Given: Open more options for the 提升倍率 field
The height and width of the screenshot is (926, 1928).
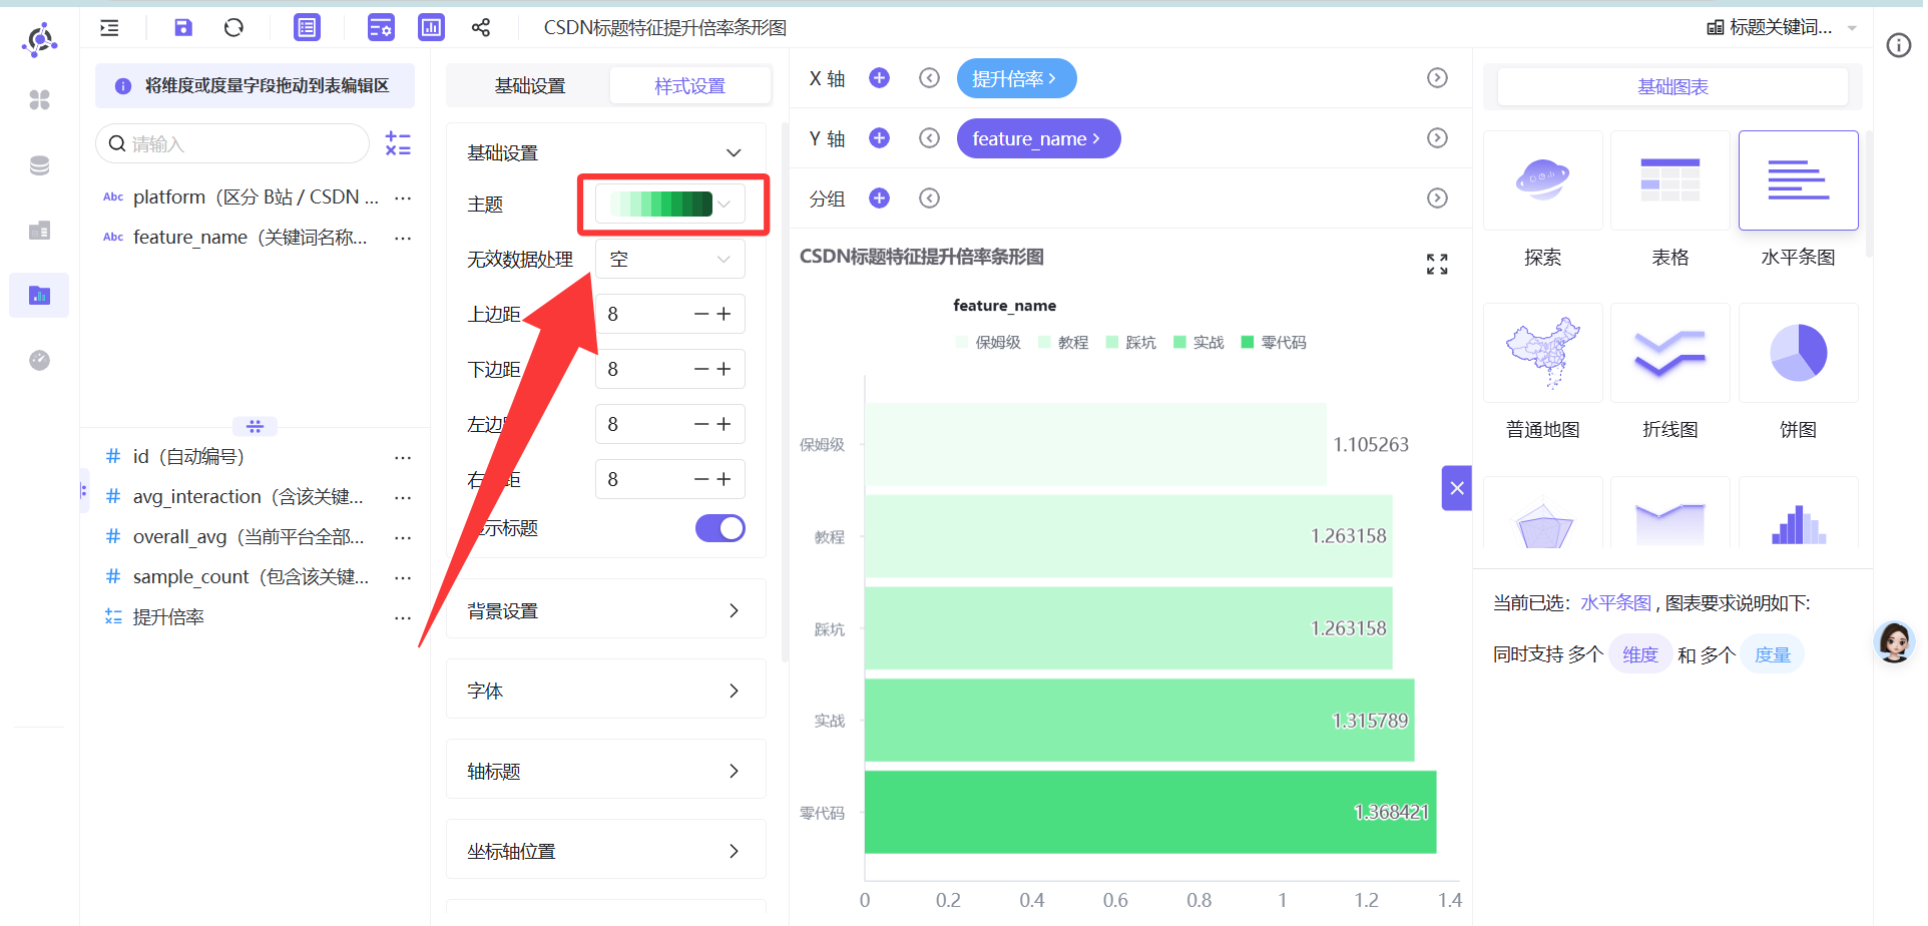Looking at the screenshot, I should pos(403,618).
